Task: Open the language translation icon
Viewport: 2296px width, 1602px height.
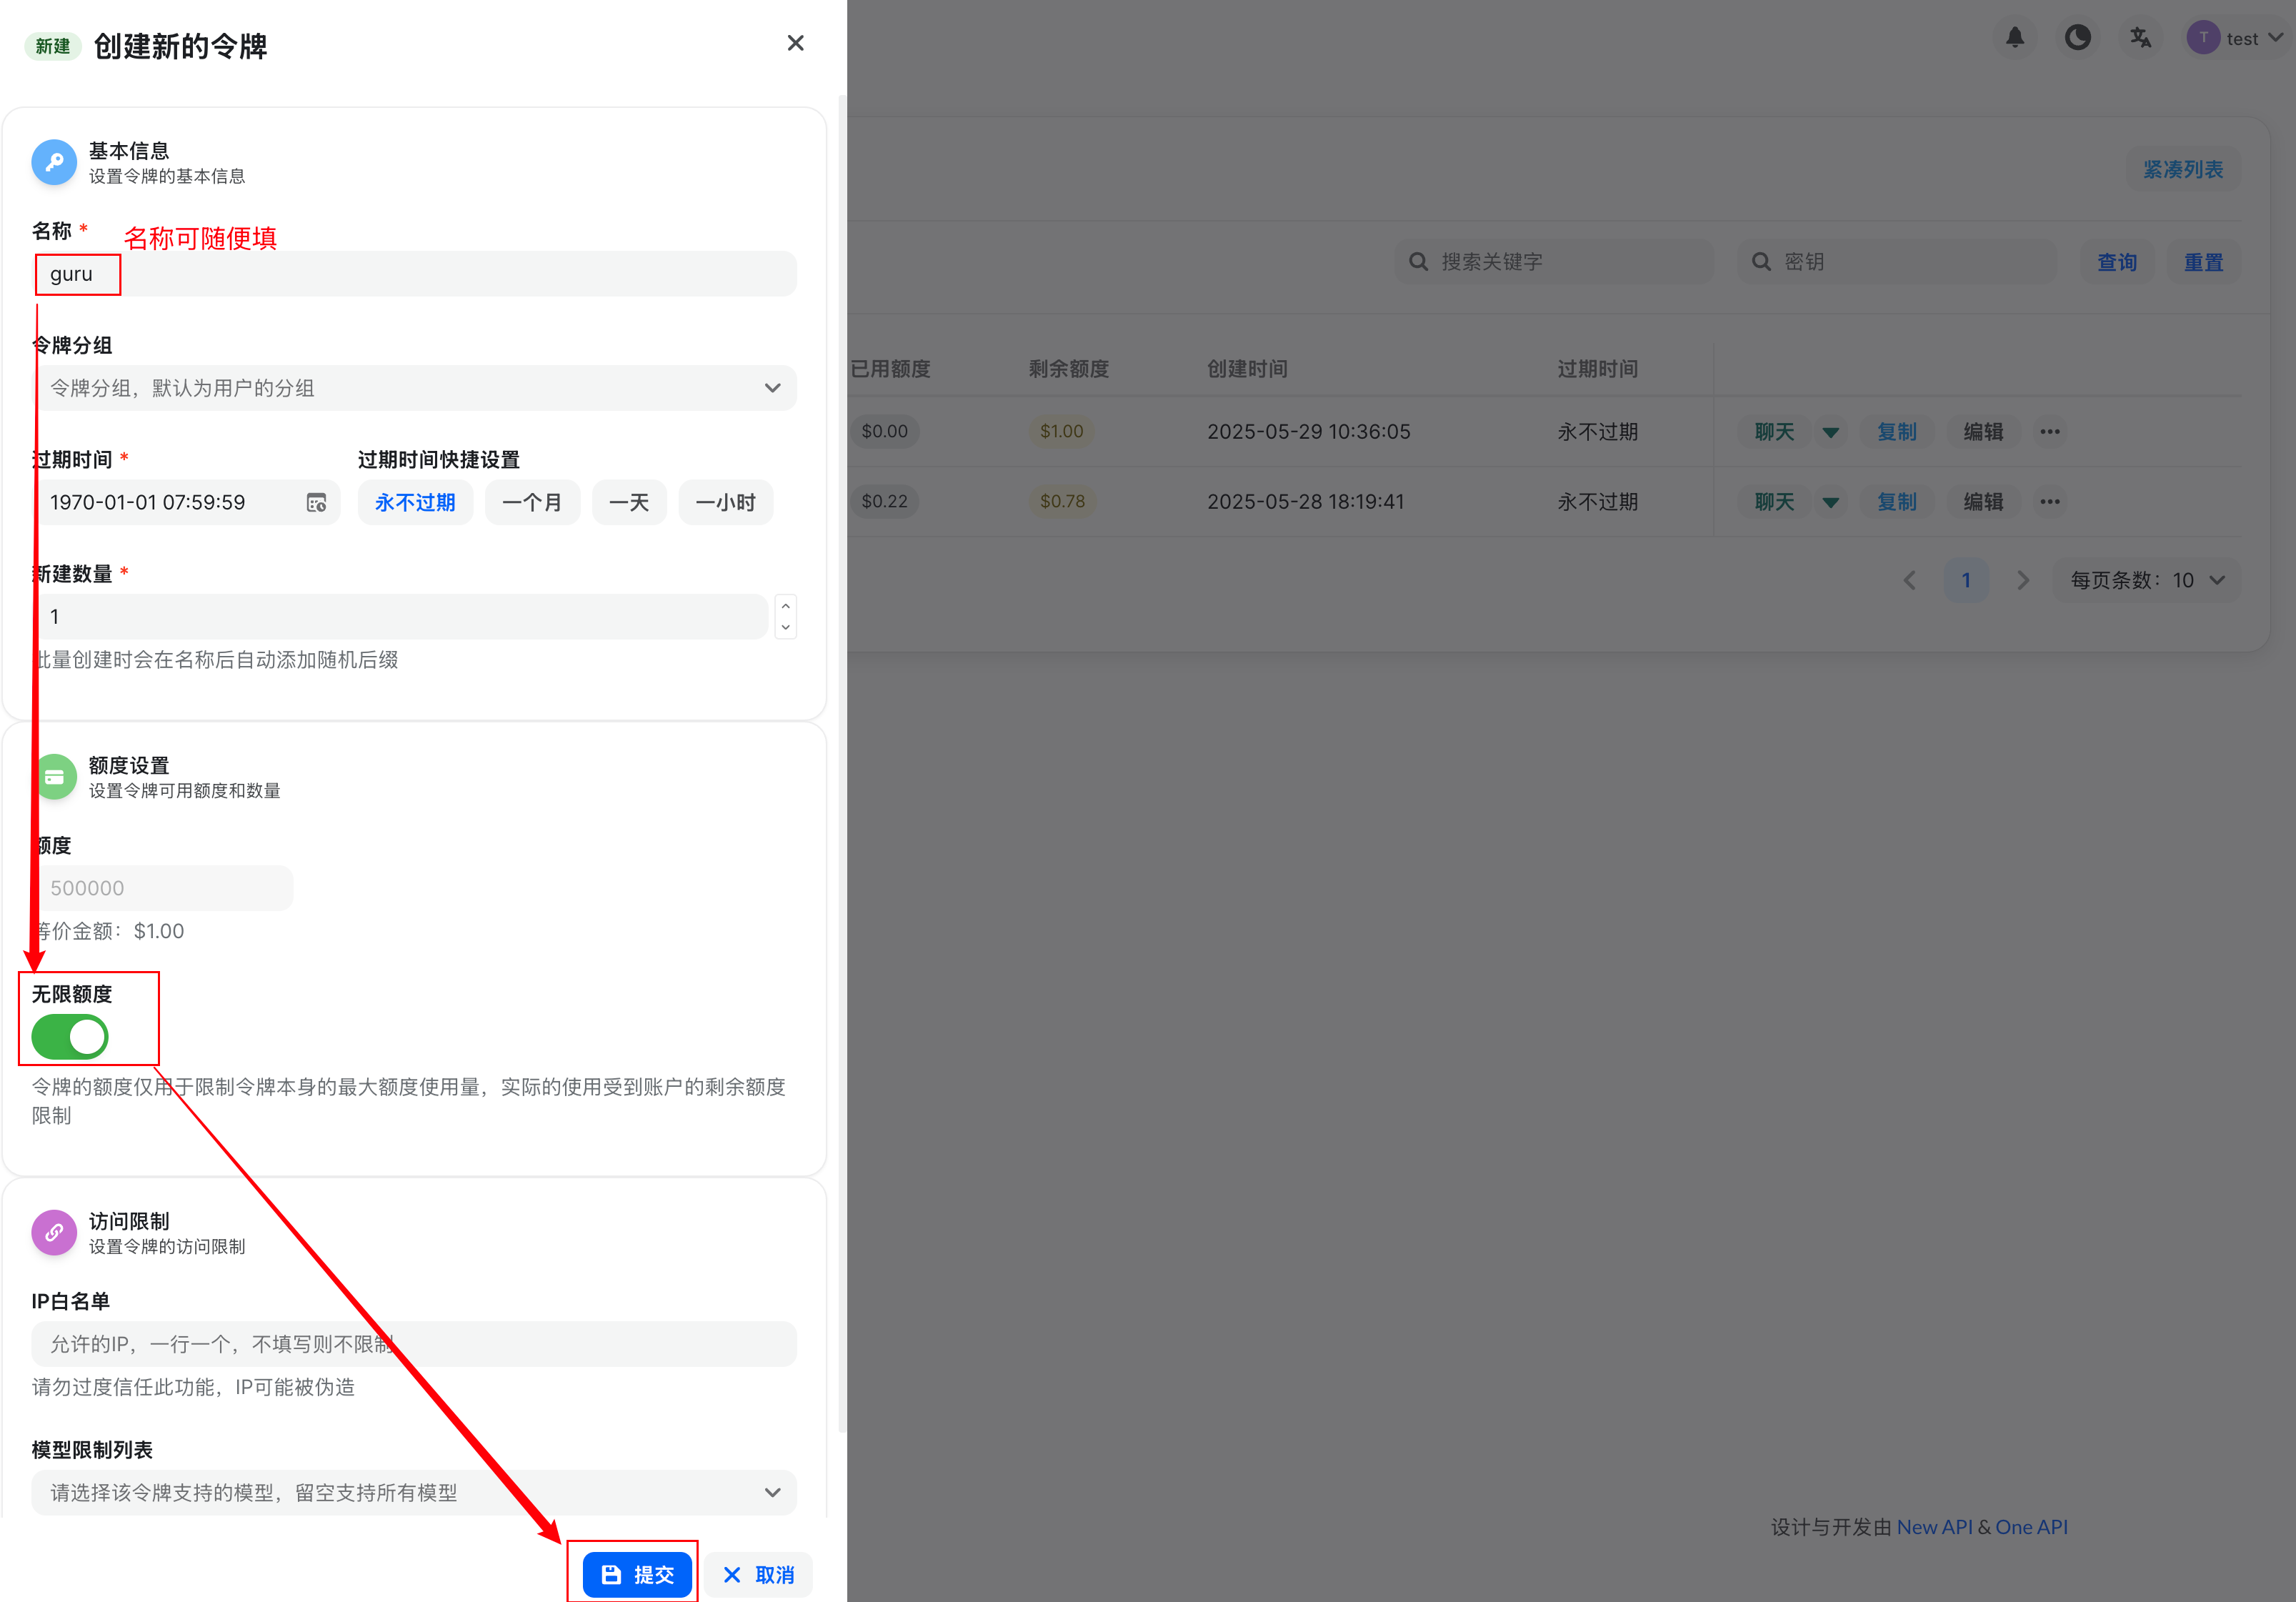Action: pyautogui.click(x=2140, y=38)
